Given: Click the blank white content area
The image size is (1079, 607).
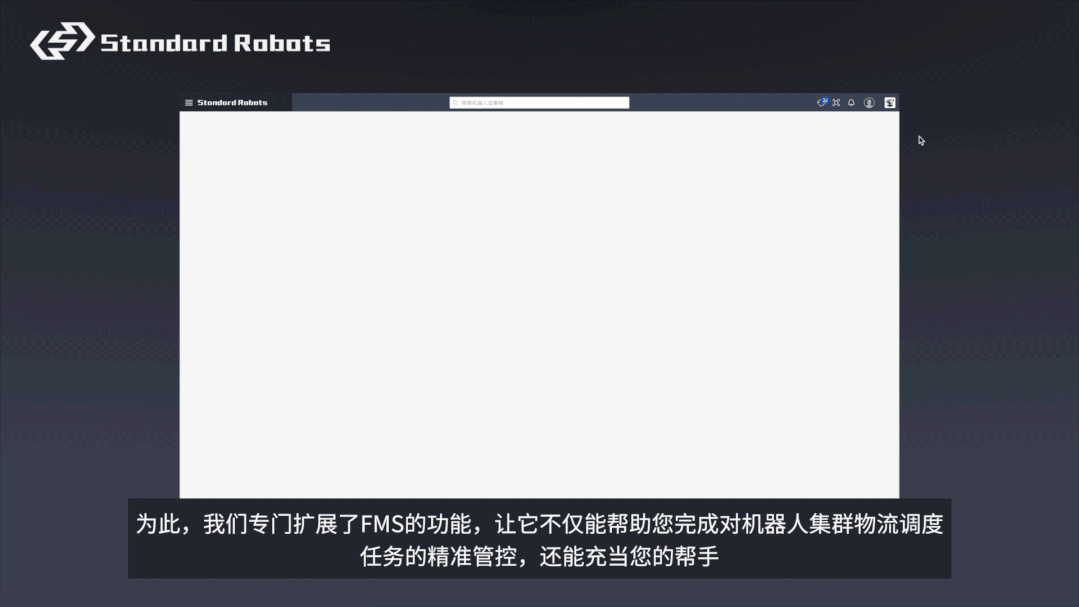Looking at the screenshot, I should coord(539,300).
